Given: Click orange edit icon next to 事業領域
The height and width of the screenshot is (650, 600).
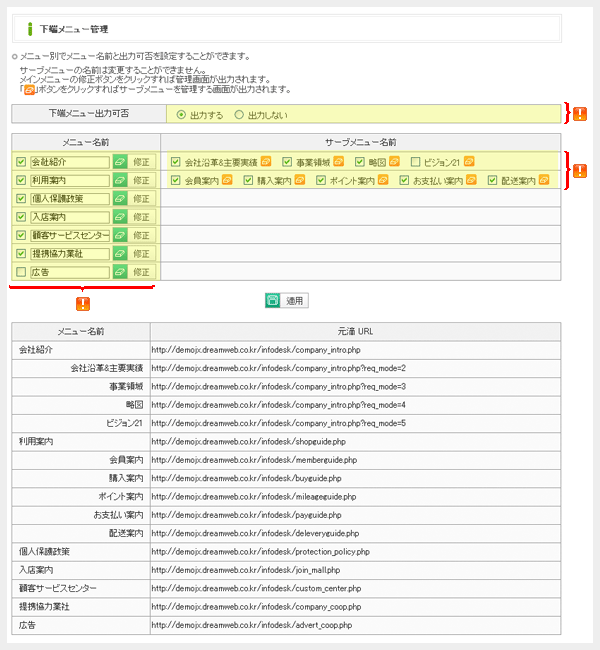Looking at the screenshot, I should (x=338, y=161).
